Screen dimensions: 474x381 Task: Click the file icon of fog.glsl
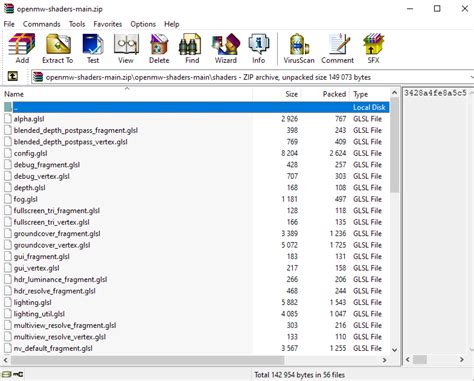pyautogui.click(x=8, y=199)
